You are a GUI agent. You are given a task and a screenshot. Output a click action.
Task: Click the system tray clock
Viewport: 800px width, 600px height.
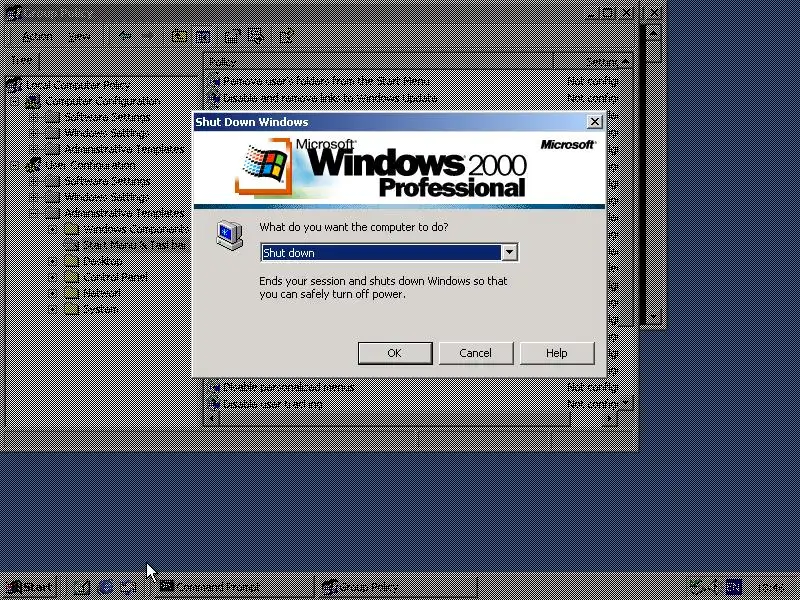[x=770, y=588]
